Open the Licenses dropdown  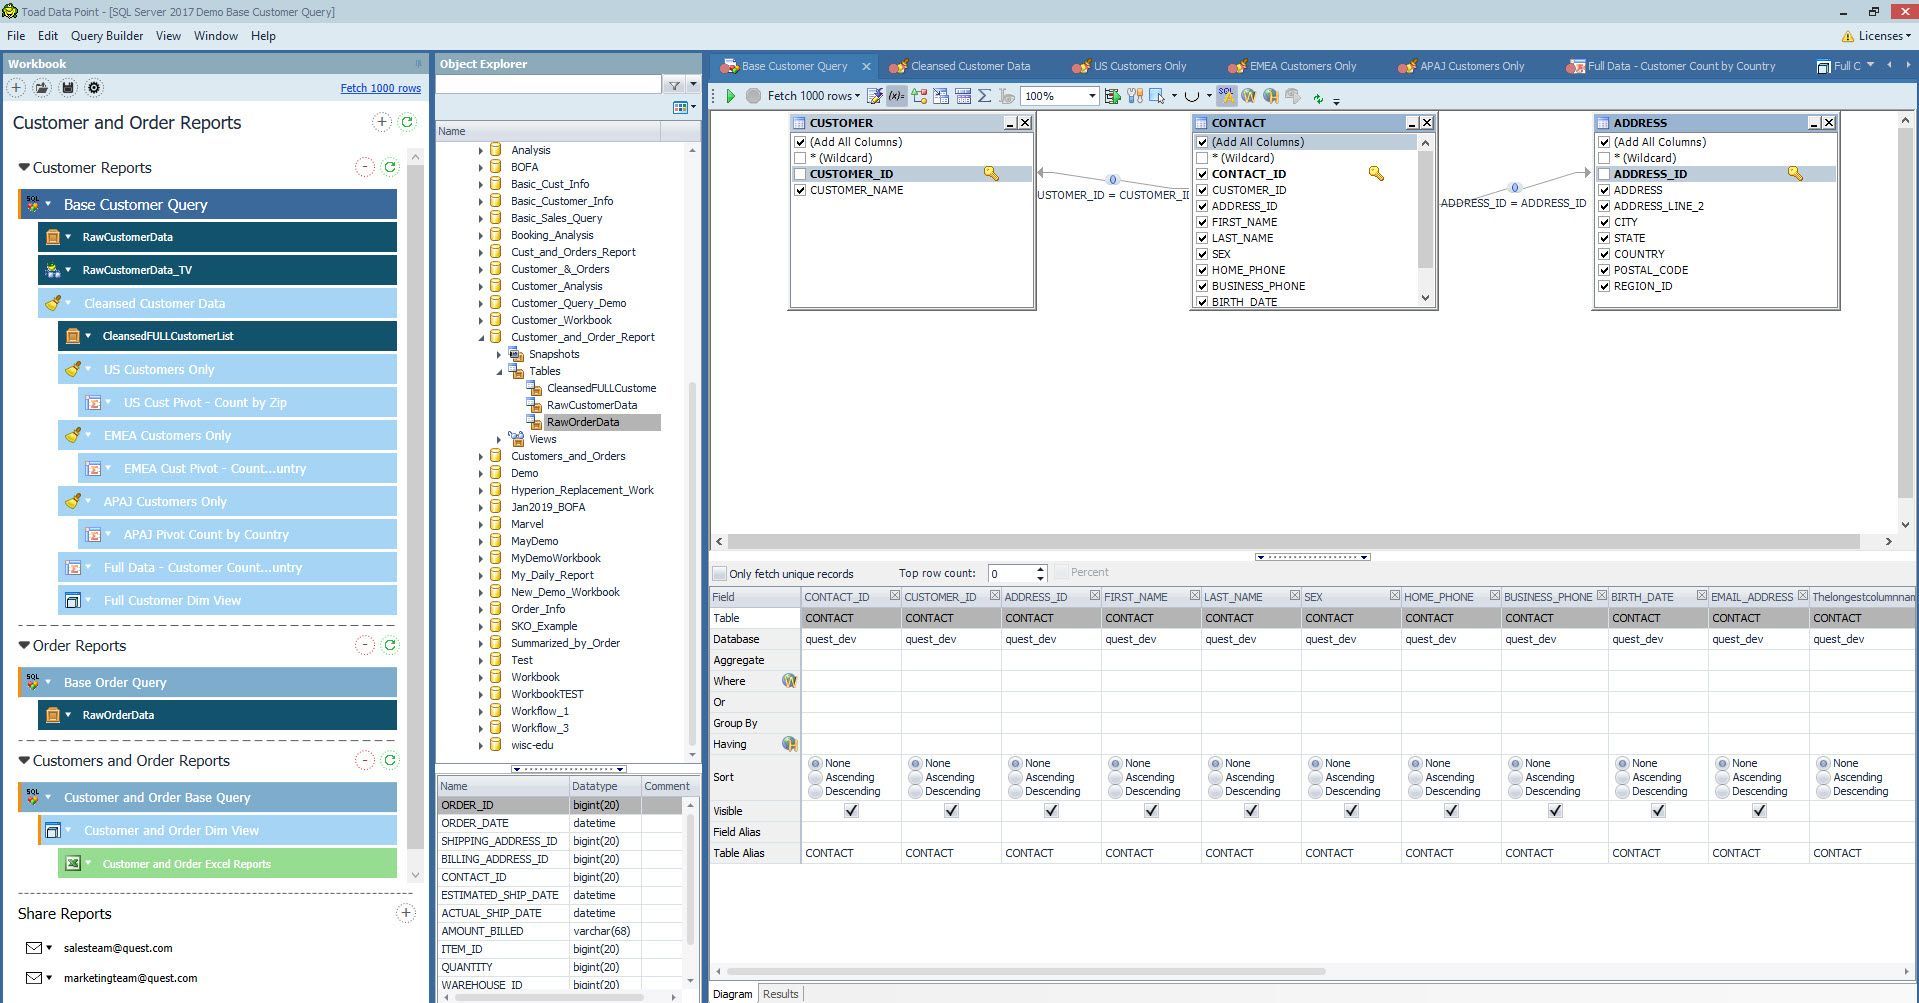(1878, 36)
